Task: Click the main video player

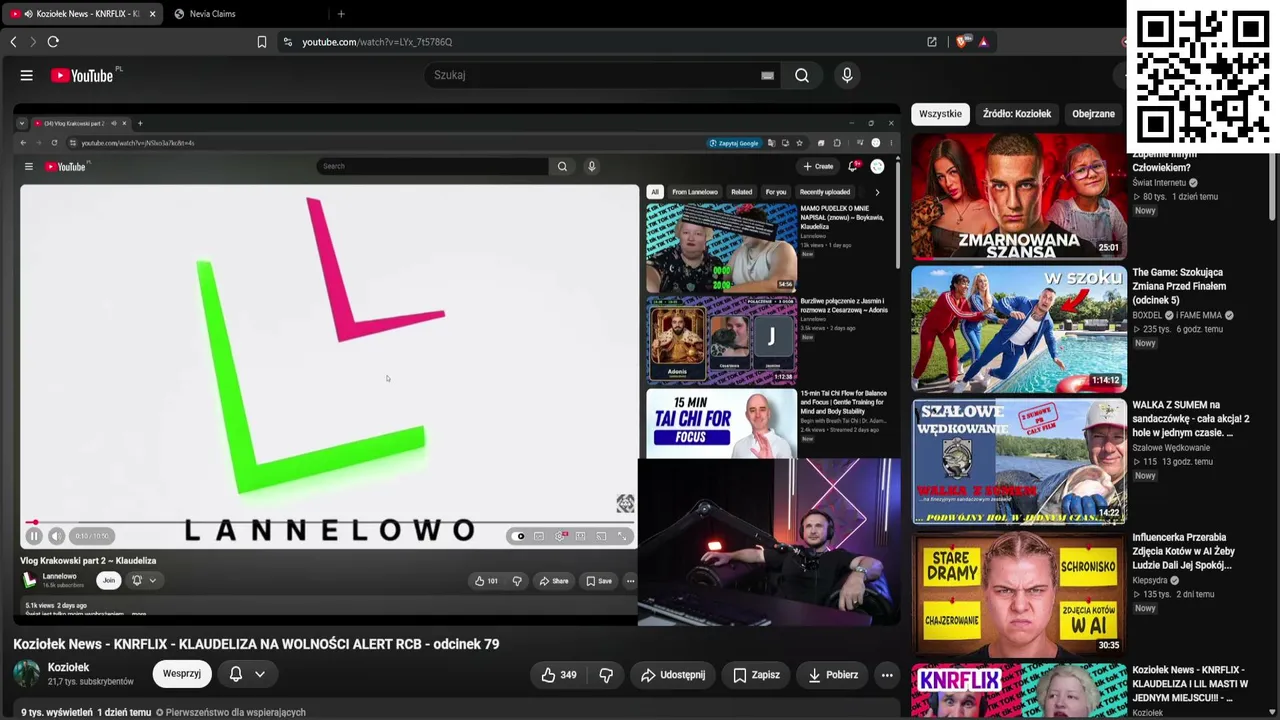Action: point(456,365)
